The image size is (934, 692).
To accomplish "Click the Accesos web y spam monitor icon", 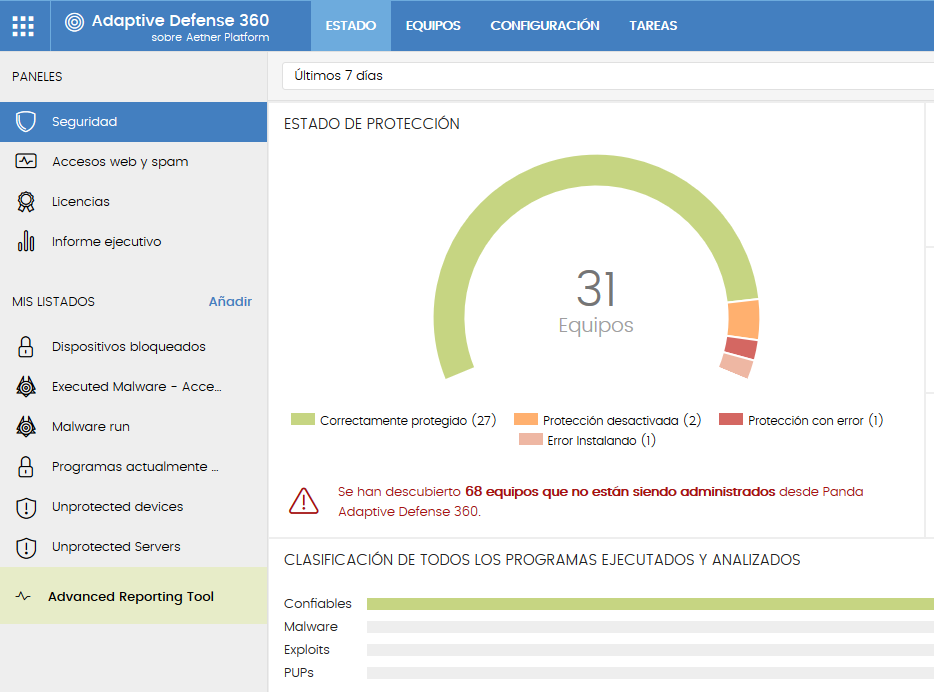I will [26, 161].
